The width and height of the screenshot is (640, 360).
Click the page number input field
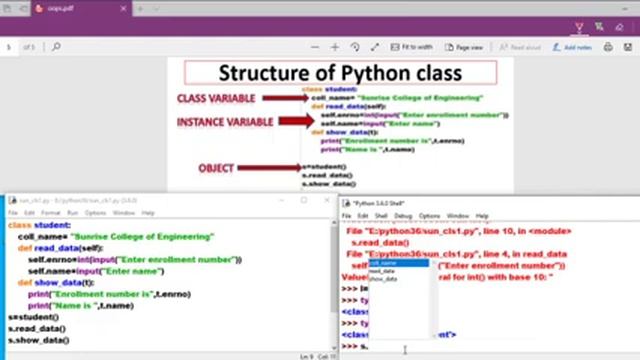(9, 47)
